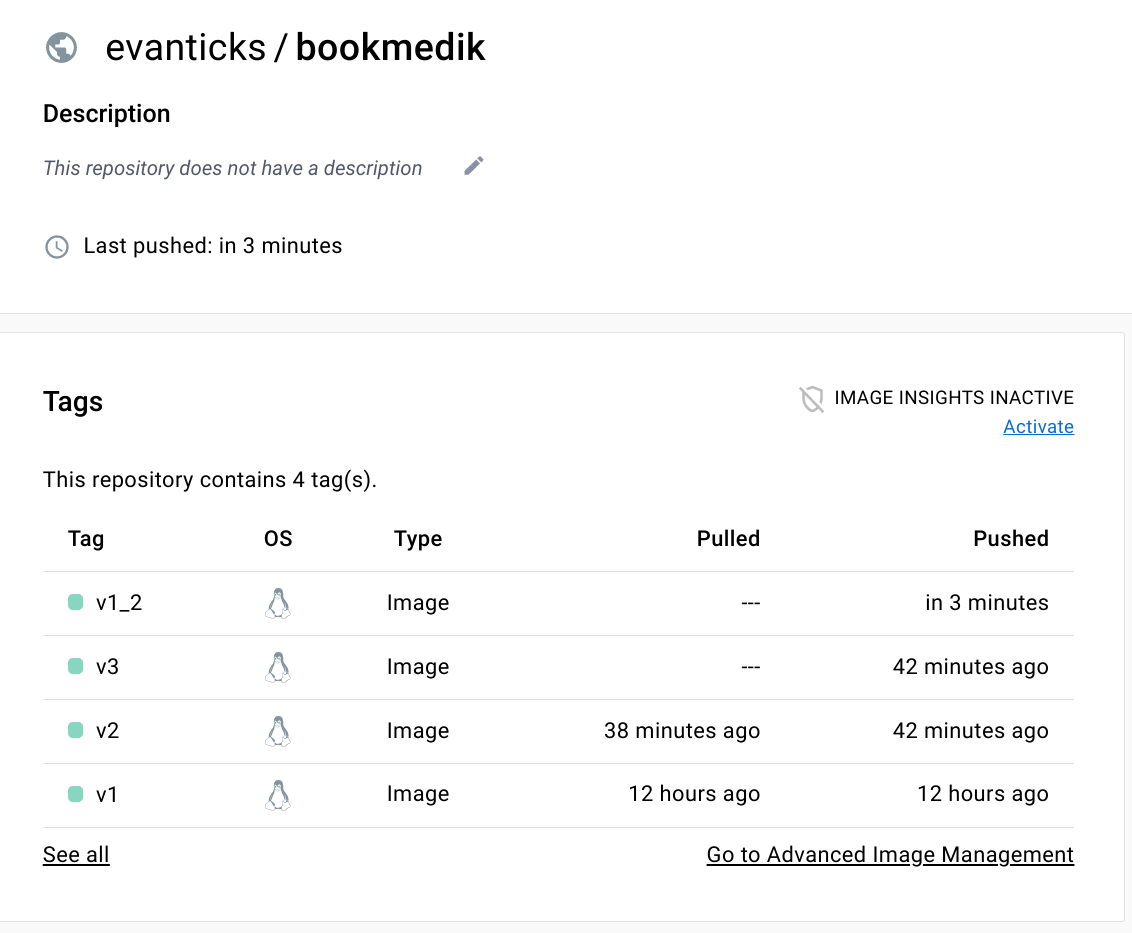The image size is (1132, 933).
Task: Click the Linux penguin icon for v3
Action: 278,667
